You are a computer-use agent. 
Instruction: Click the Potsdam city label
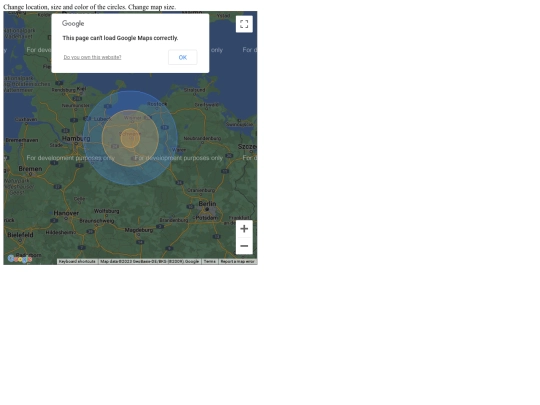(206, 218)
